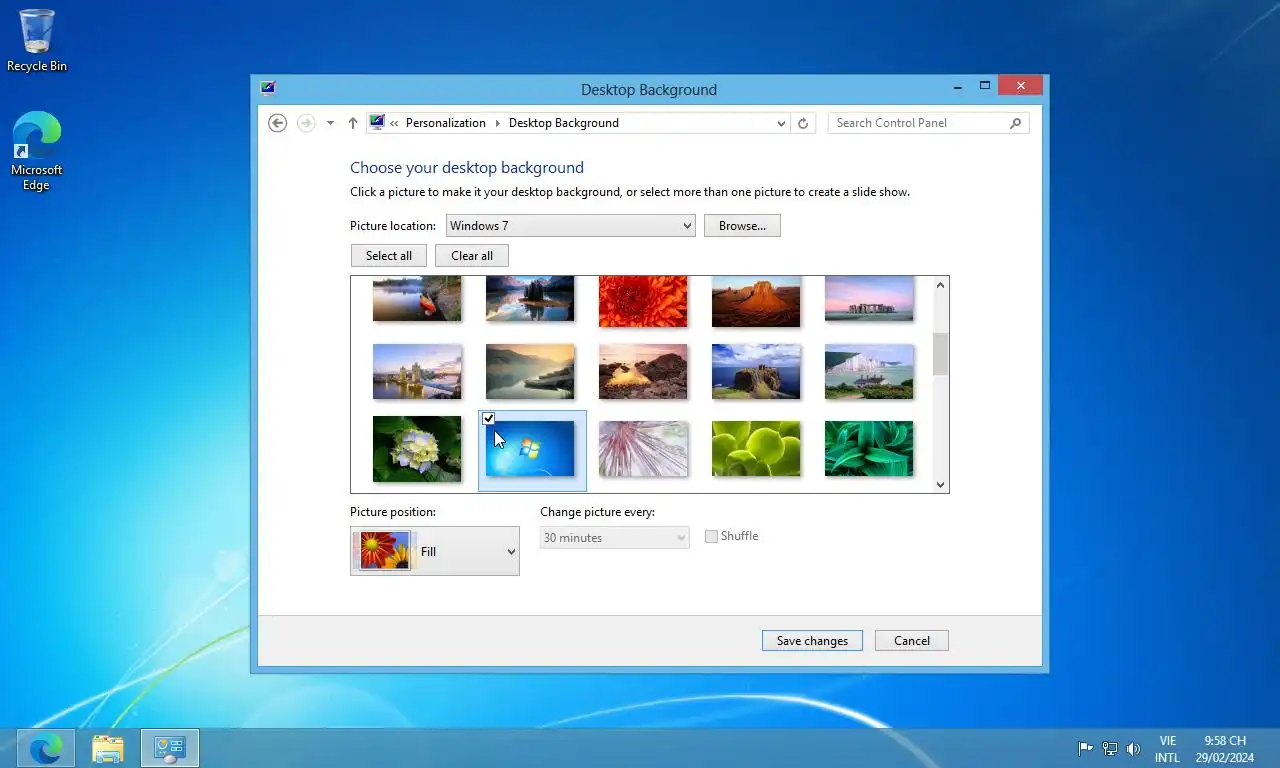The width and height of the screenshot is (1280, 768).
Task: Click the Fill position flower preview image
Action: click(385, 551)
